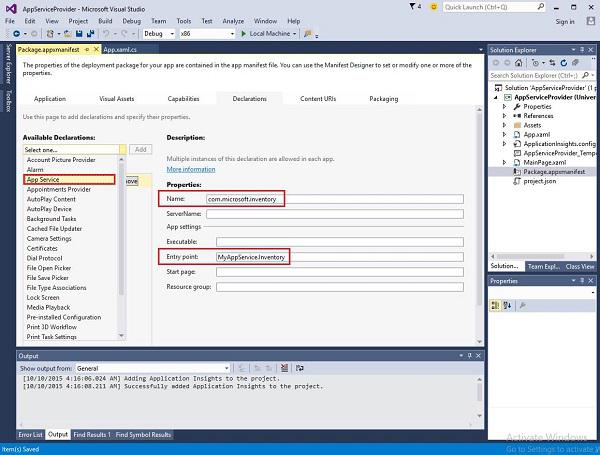600x455 pixels.
Task: Click the Undo toolbar icon
Action: pos(105,33)
